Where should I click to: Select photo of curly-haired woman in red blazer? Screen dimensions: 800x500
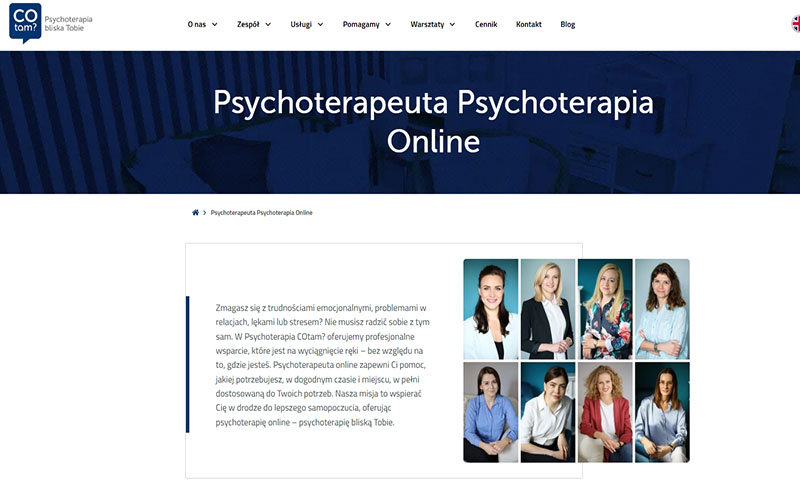click(x=605, y=412)
